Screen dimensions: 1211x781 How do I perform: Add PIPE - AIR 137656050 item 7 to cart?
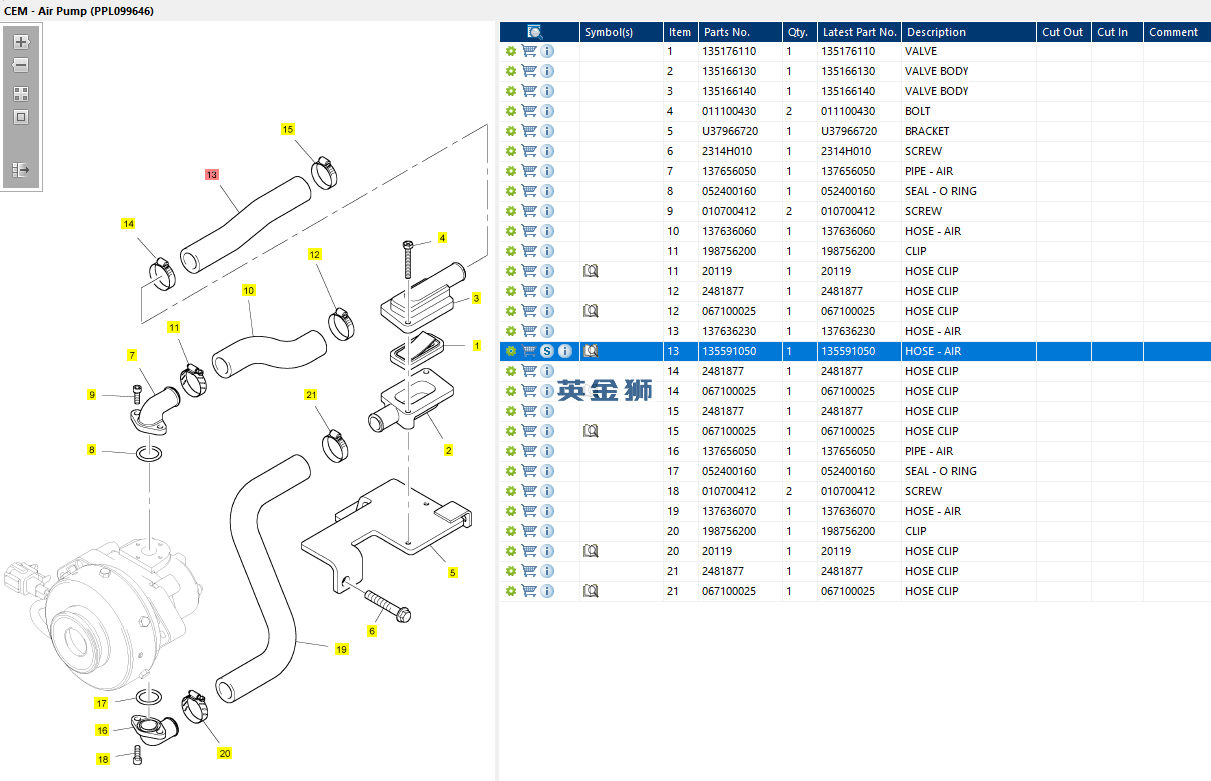coord(529,171)
